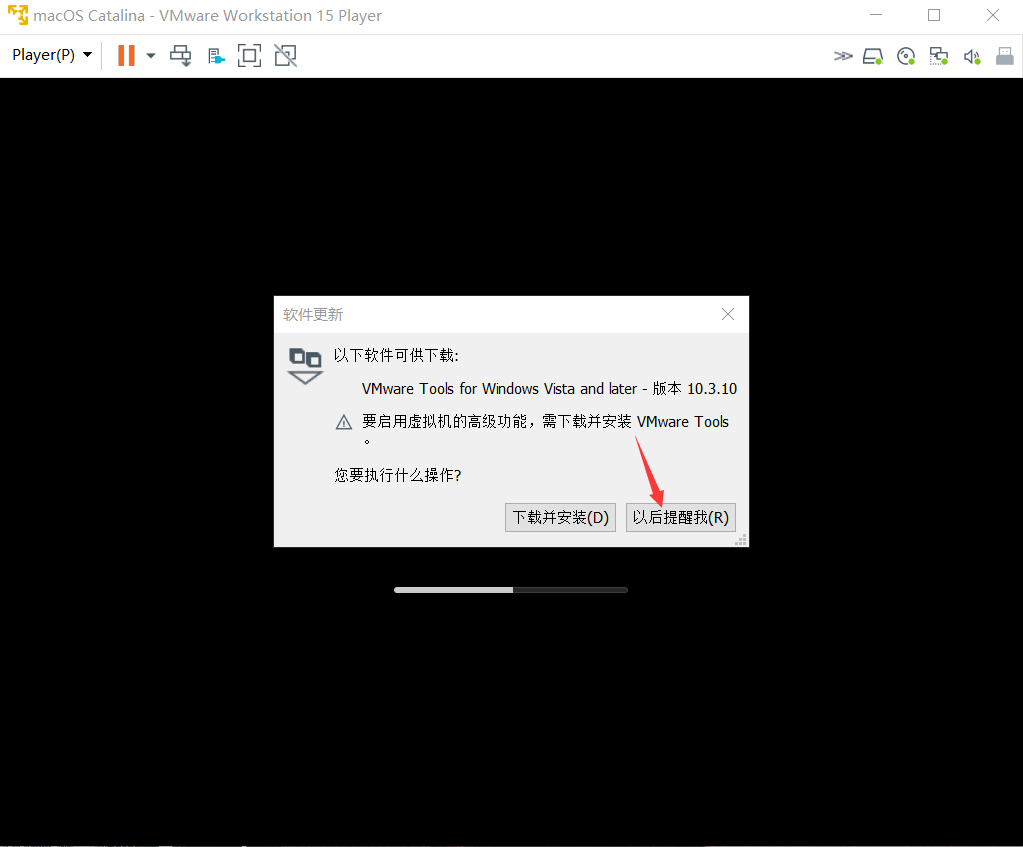The height and width of the screenshot is (847, 1023).
Task: Enter full screen mode
Action: 249,55
